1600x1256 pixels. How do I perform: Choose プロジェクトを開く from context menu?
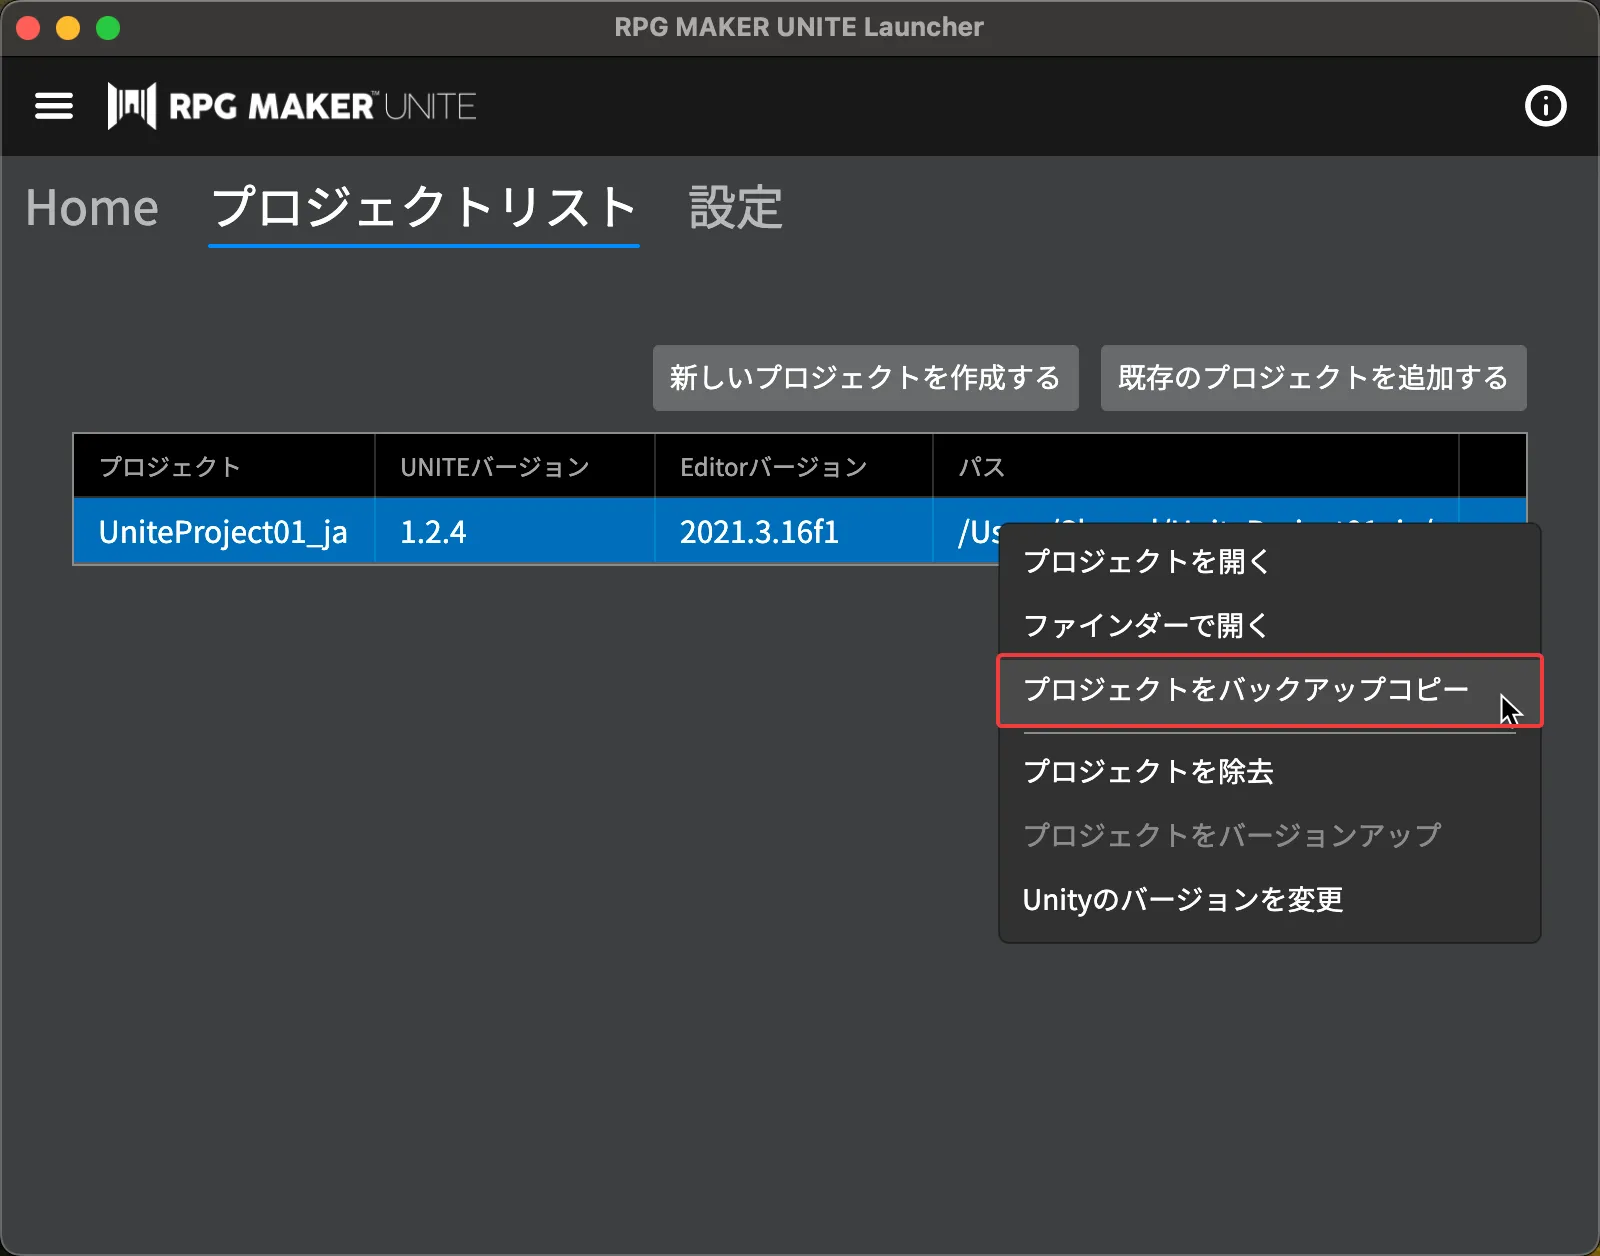click(x=1147, y=562)
